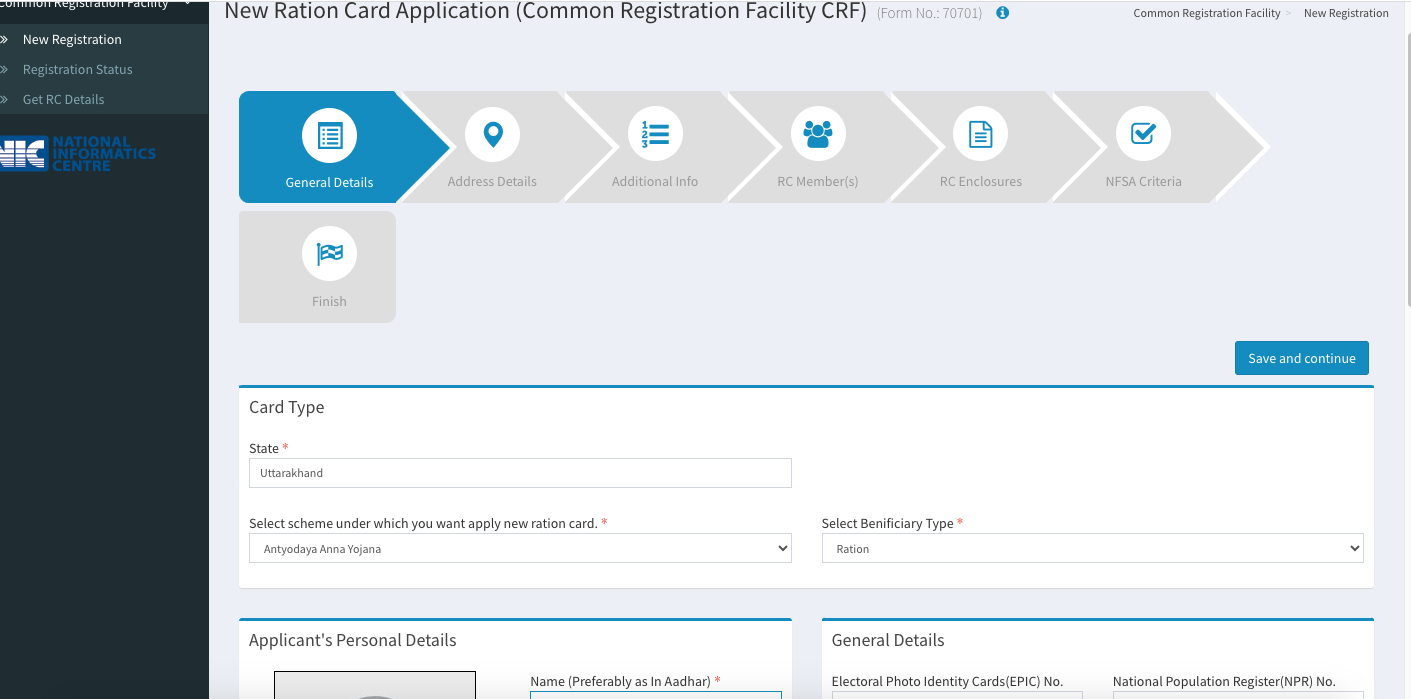Viewport: 1411px width, 699px height.
Task: Click the National Informatics Centre logo
Action: pos(78,153)
